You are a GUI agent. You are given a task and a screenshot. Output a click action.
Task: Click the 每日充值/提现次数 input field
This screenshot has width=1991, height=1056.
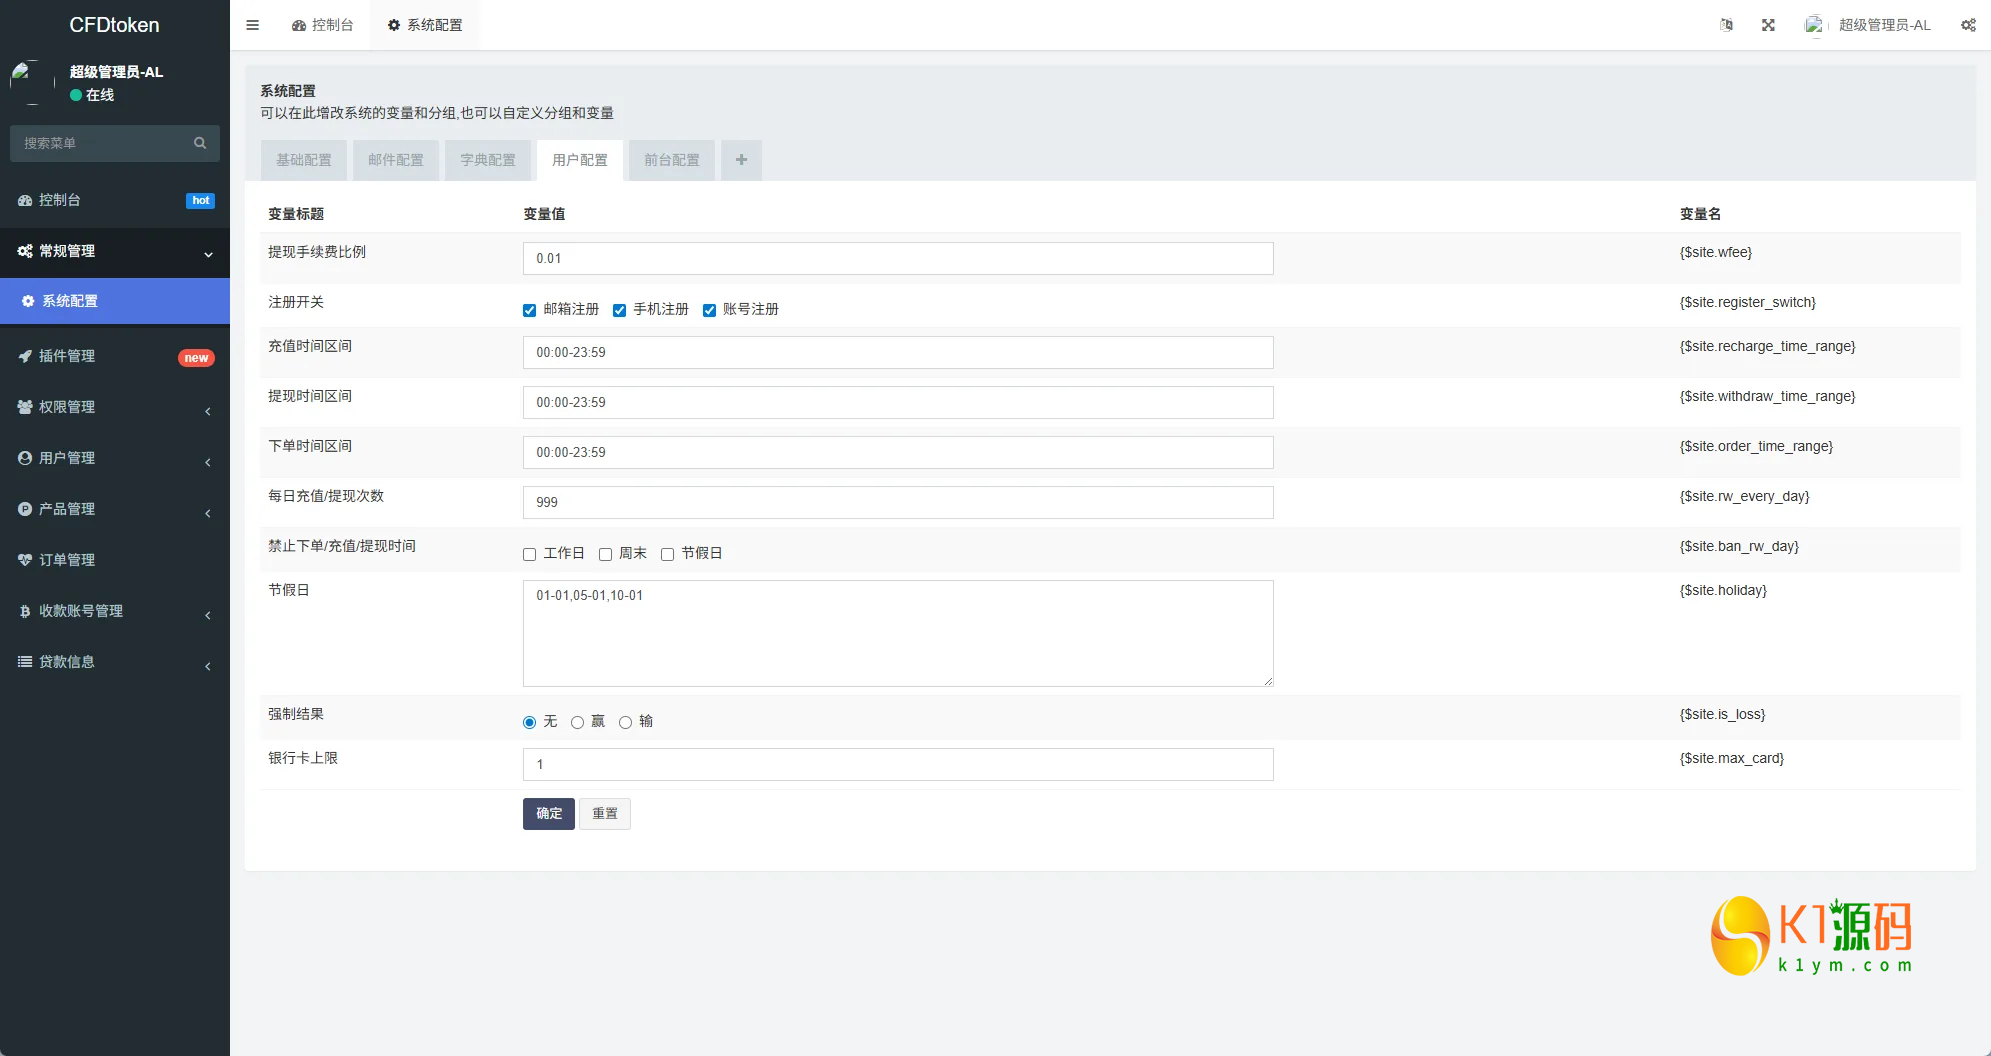pos(898,502)
